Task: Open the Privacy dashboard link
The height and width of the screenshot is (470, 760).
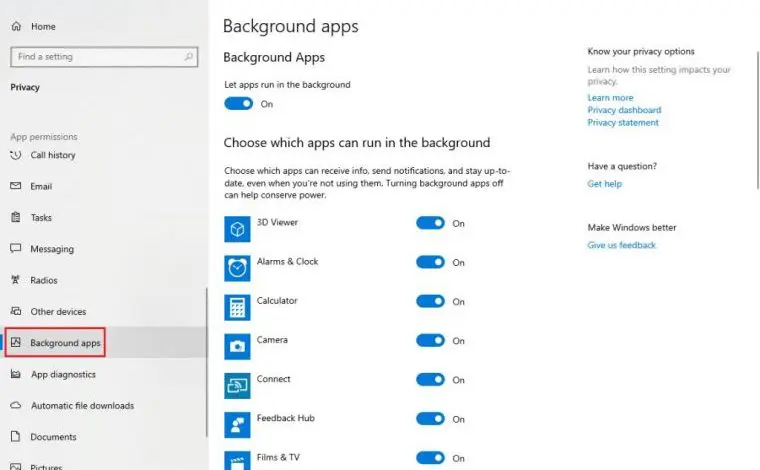Action: 624,110
